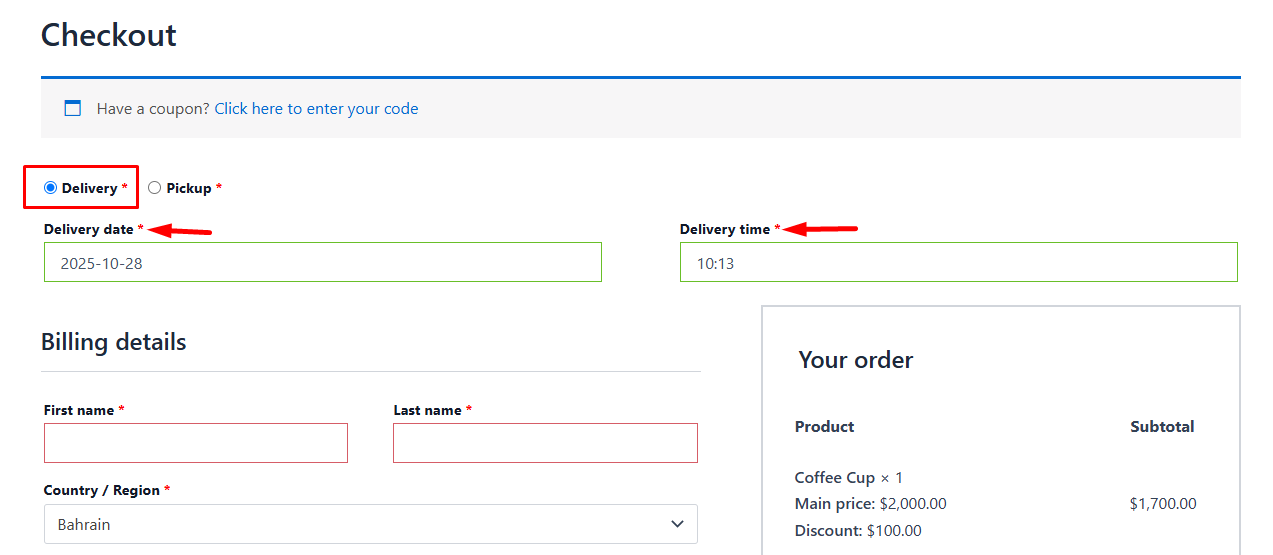Click the 'Your order' heading

click(855, 360)
